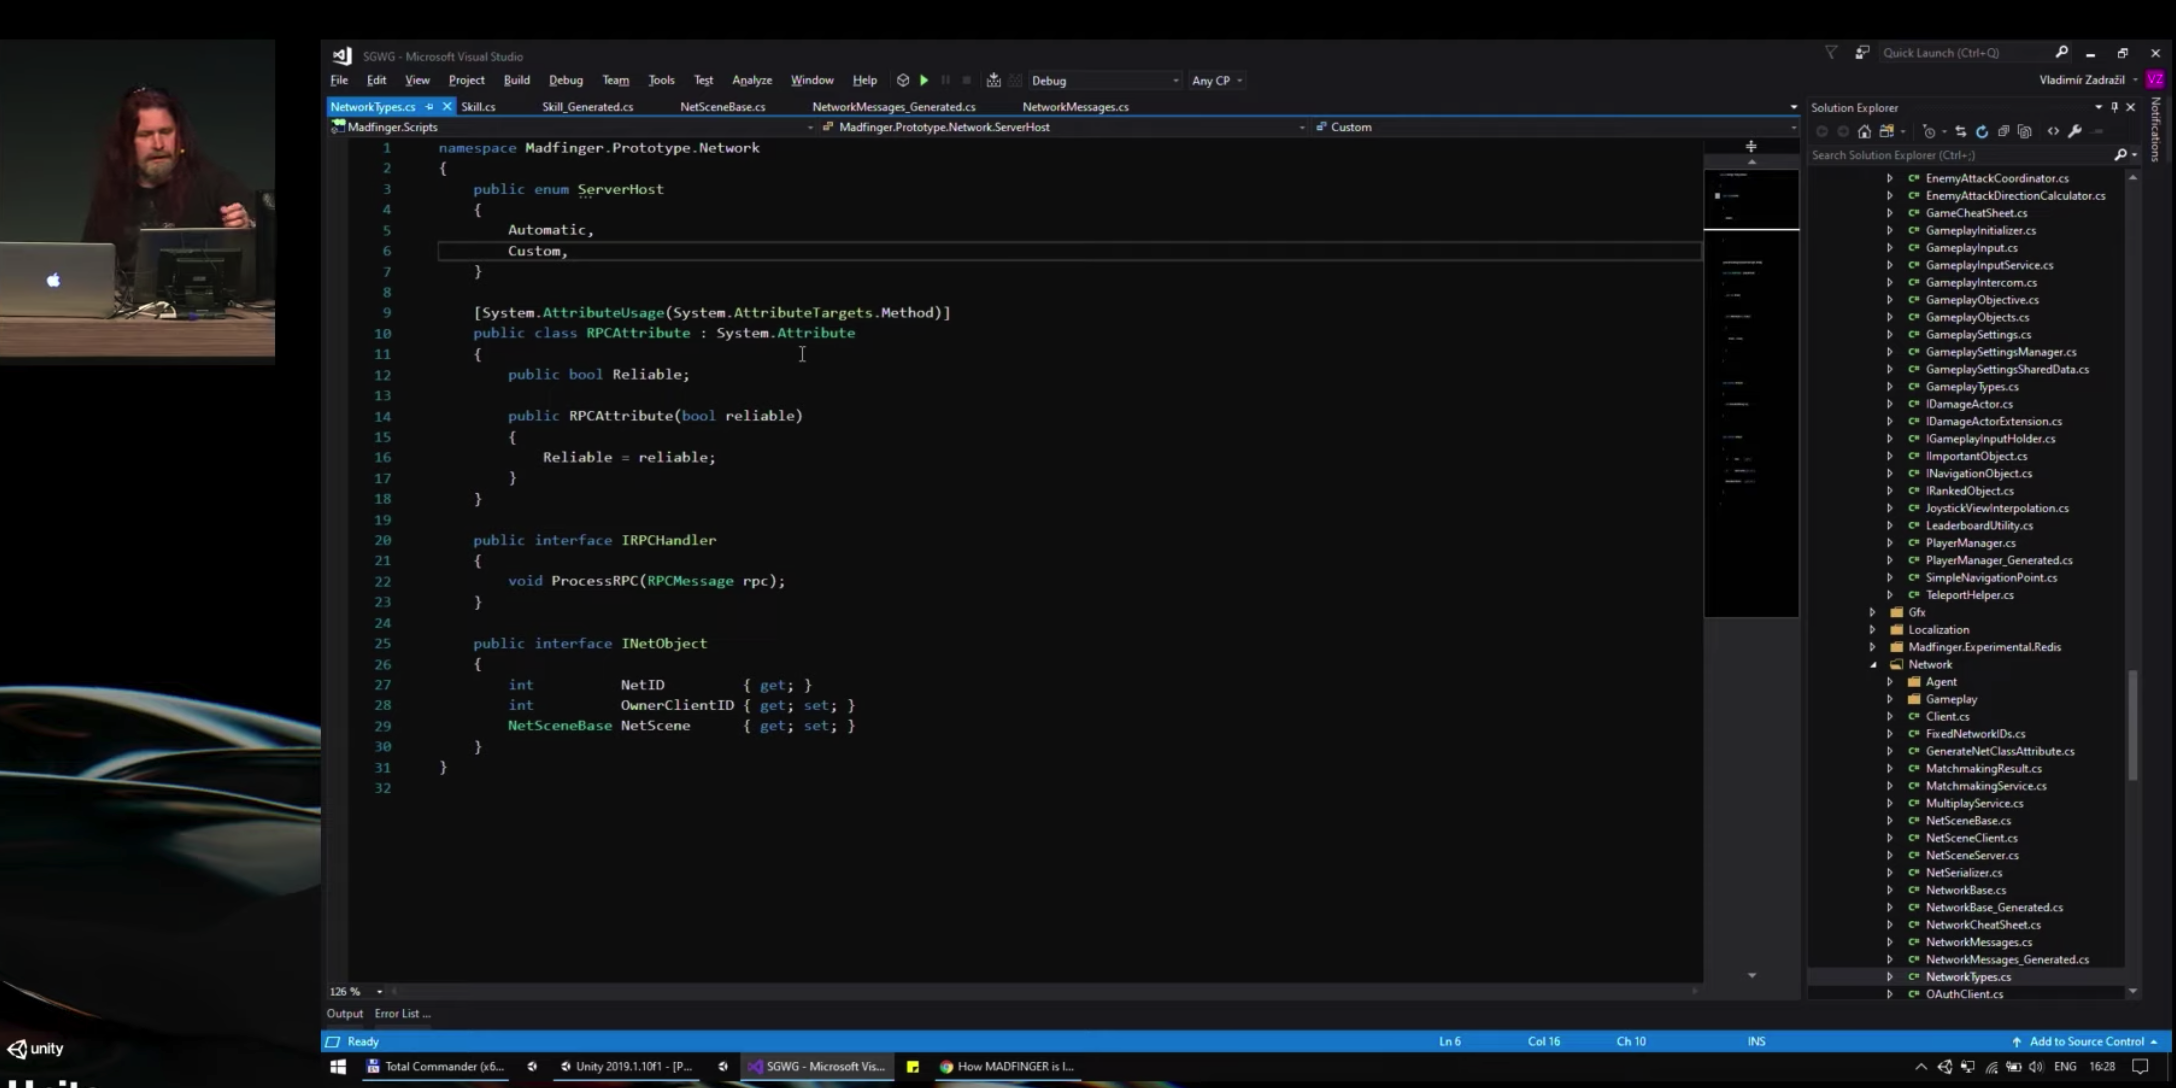Toggle Preview Selected Items code icon
The height and width of the screenshot is (1088, 2176).
[x=2053, y=131]
